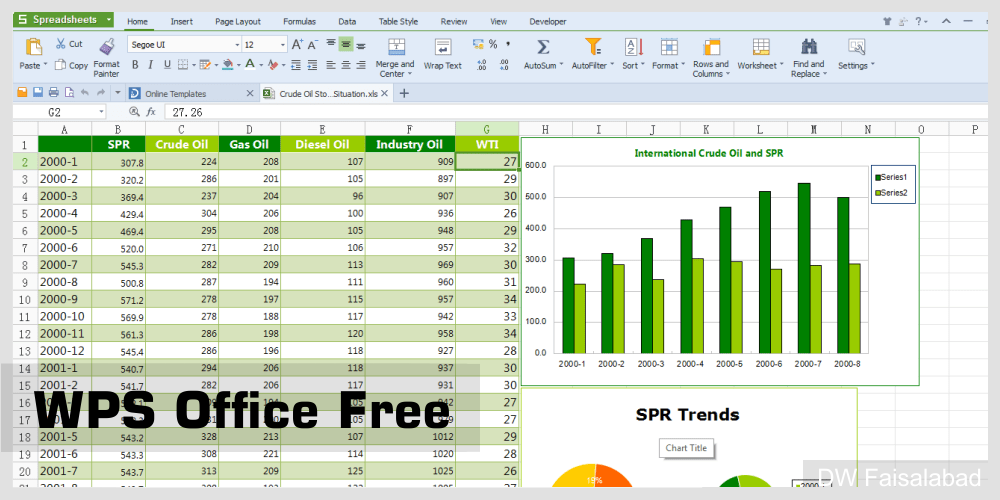1000x500 pixels.
Task: Apply percent style to the cell
Action: [493, 44]
